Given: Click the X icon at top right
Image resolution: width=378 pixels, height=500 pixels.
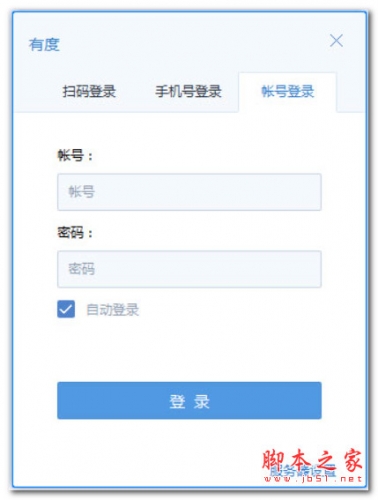Looking at the screenshot, I should pyautogui.click(x=336, y=41).
